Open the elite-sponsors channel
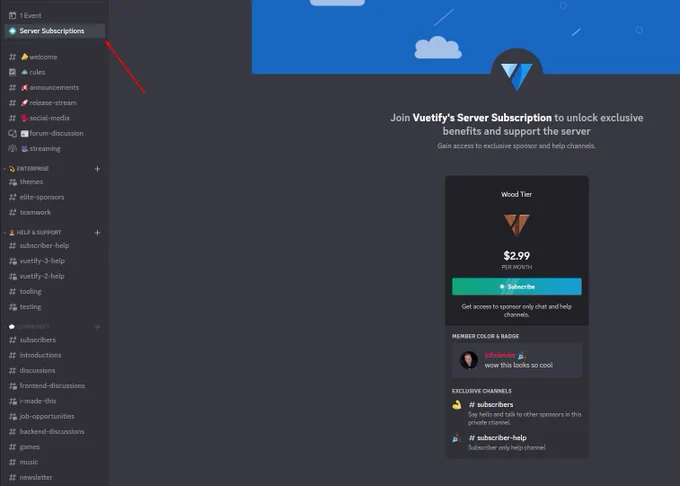Viewport: 680px width, 486px height. pos(54,197)
